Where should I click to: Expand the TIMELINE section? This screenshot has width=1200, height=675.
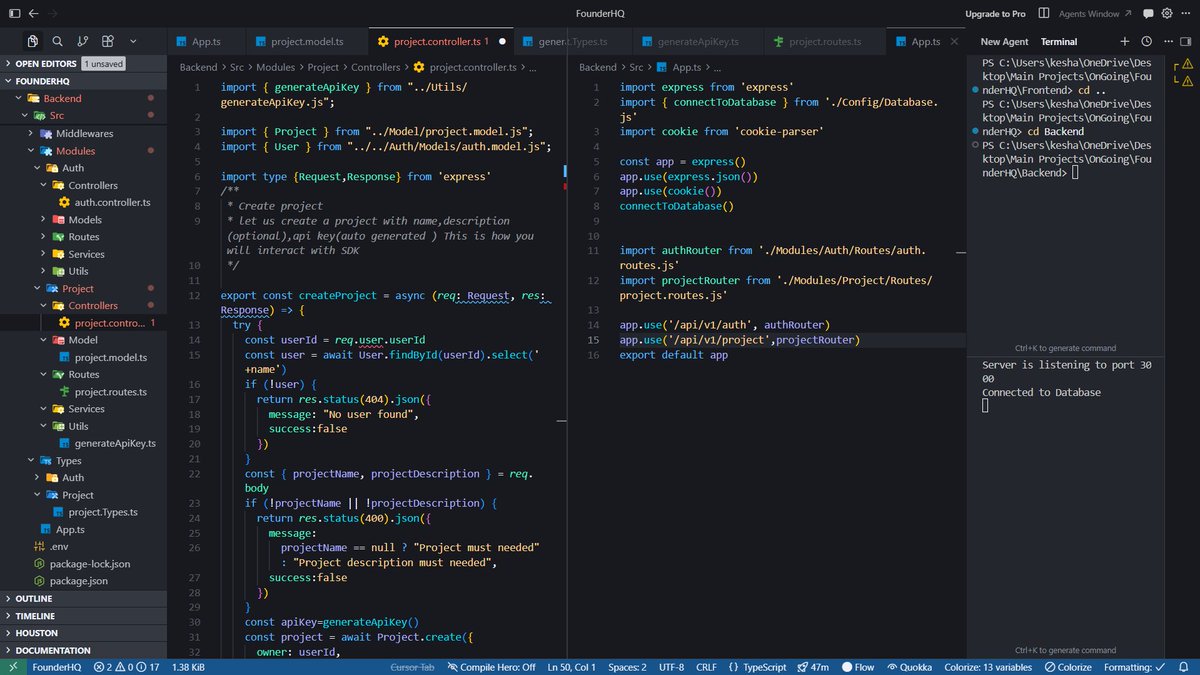pyautogui.click(x=83, y=616)
